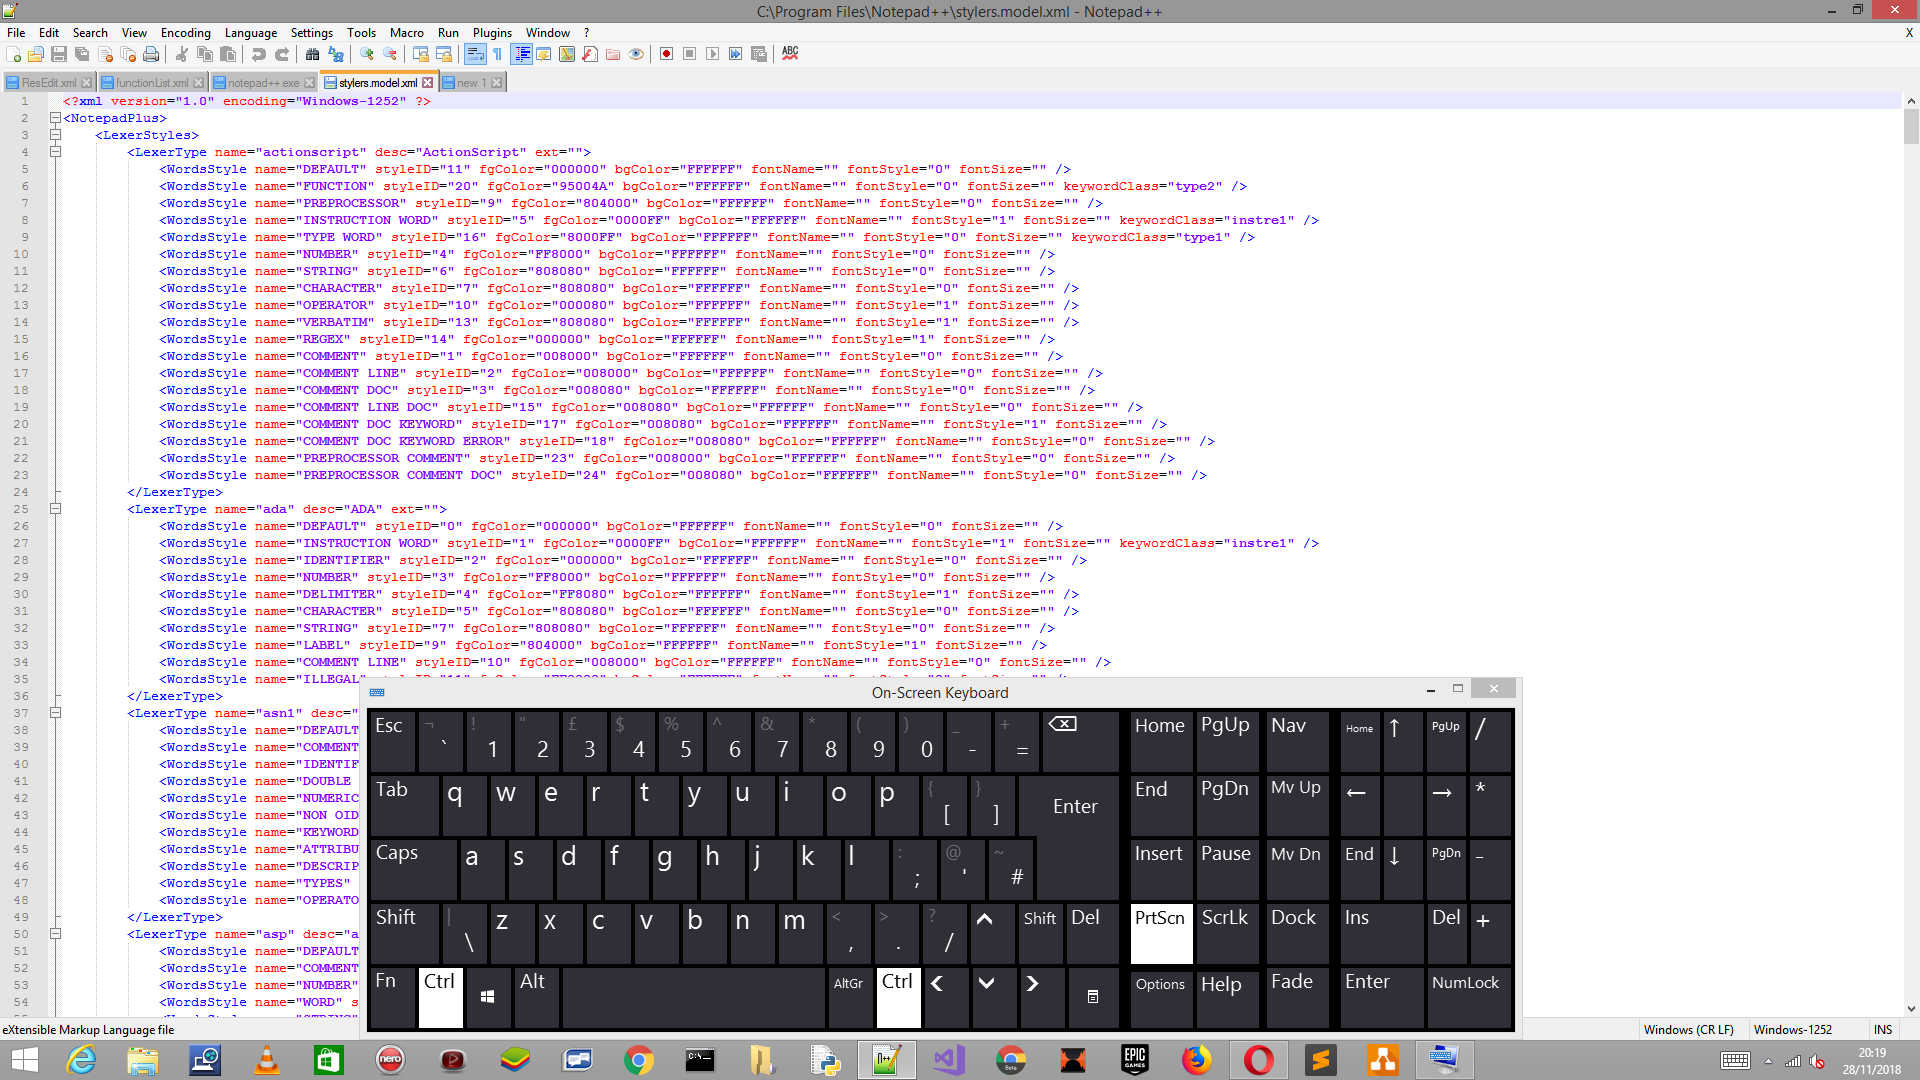Click the scrollbar up arrow in the editor

1911,101
